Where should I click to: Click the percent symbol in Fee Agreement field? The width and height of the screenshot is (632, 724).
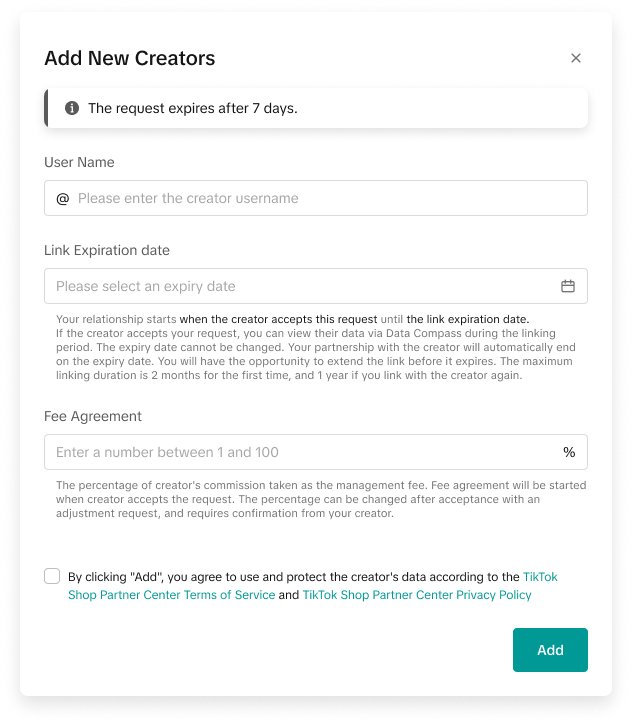point(569,452)
